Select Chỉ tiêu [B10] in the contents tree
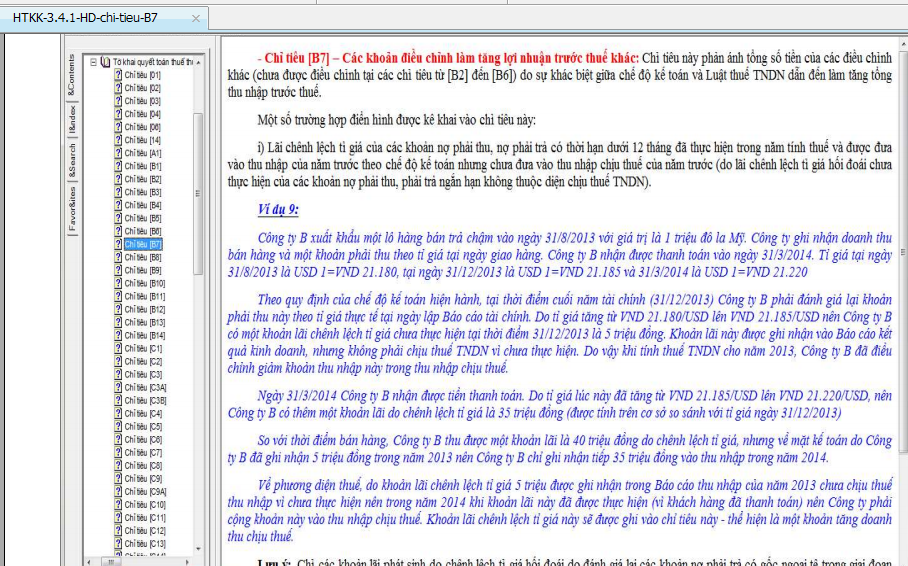The width and height of the screenshot is (908, 566). pyautogui.click(x=144, y=283)
